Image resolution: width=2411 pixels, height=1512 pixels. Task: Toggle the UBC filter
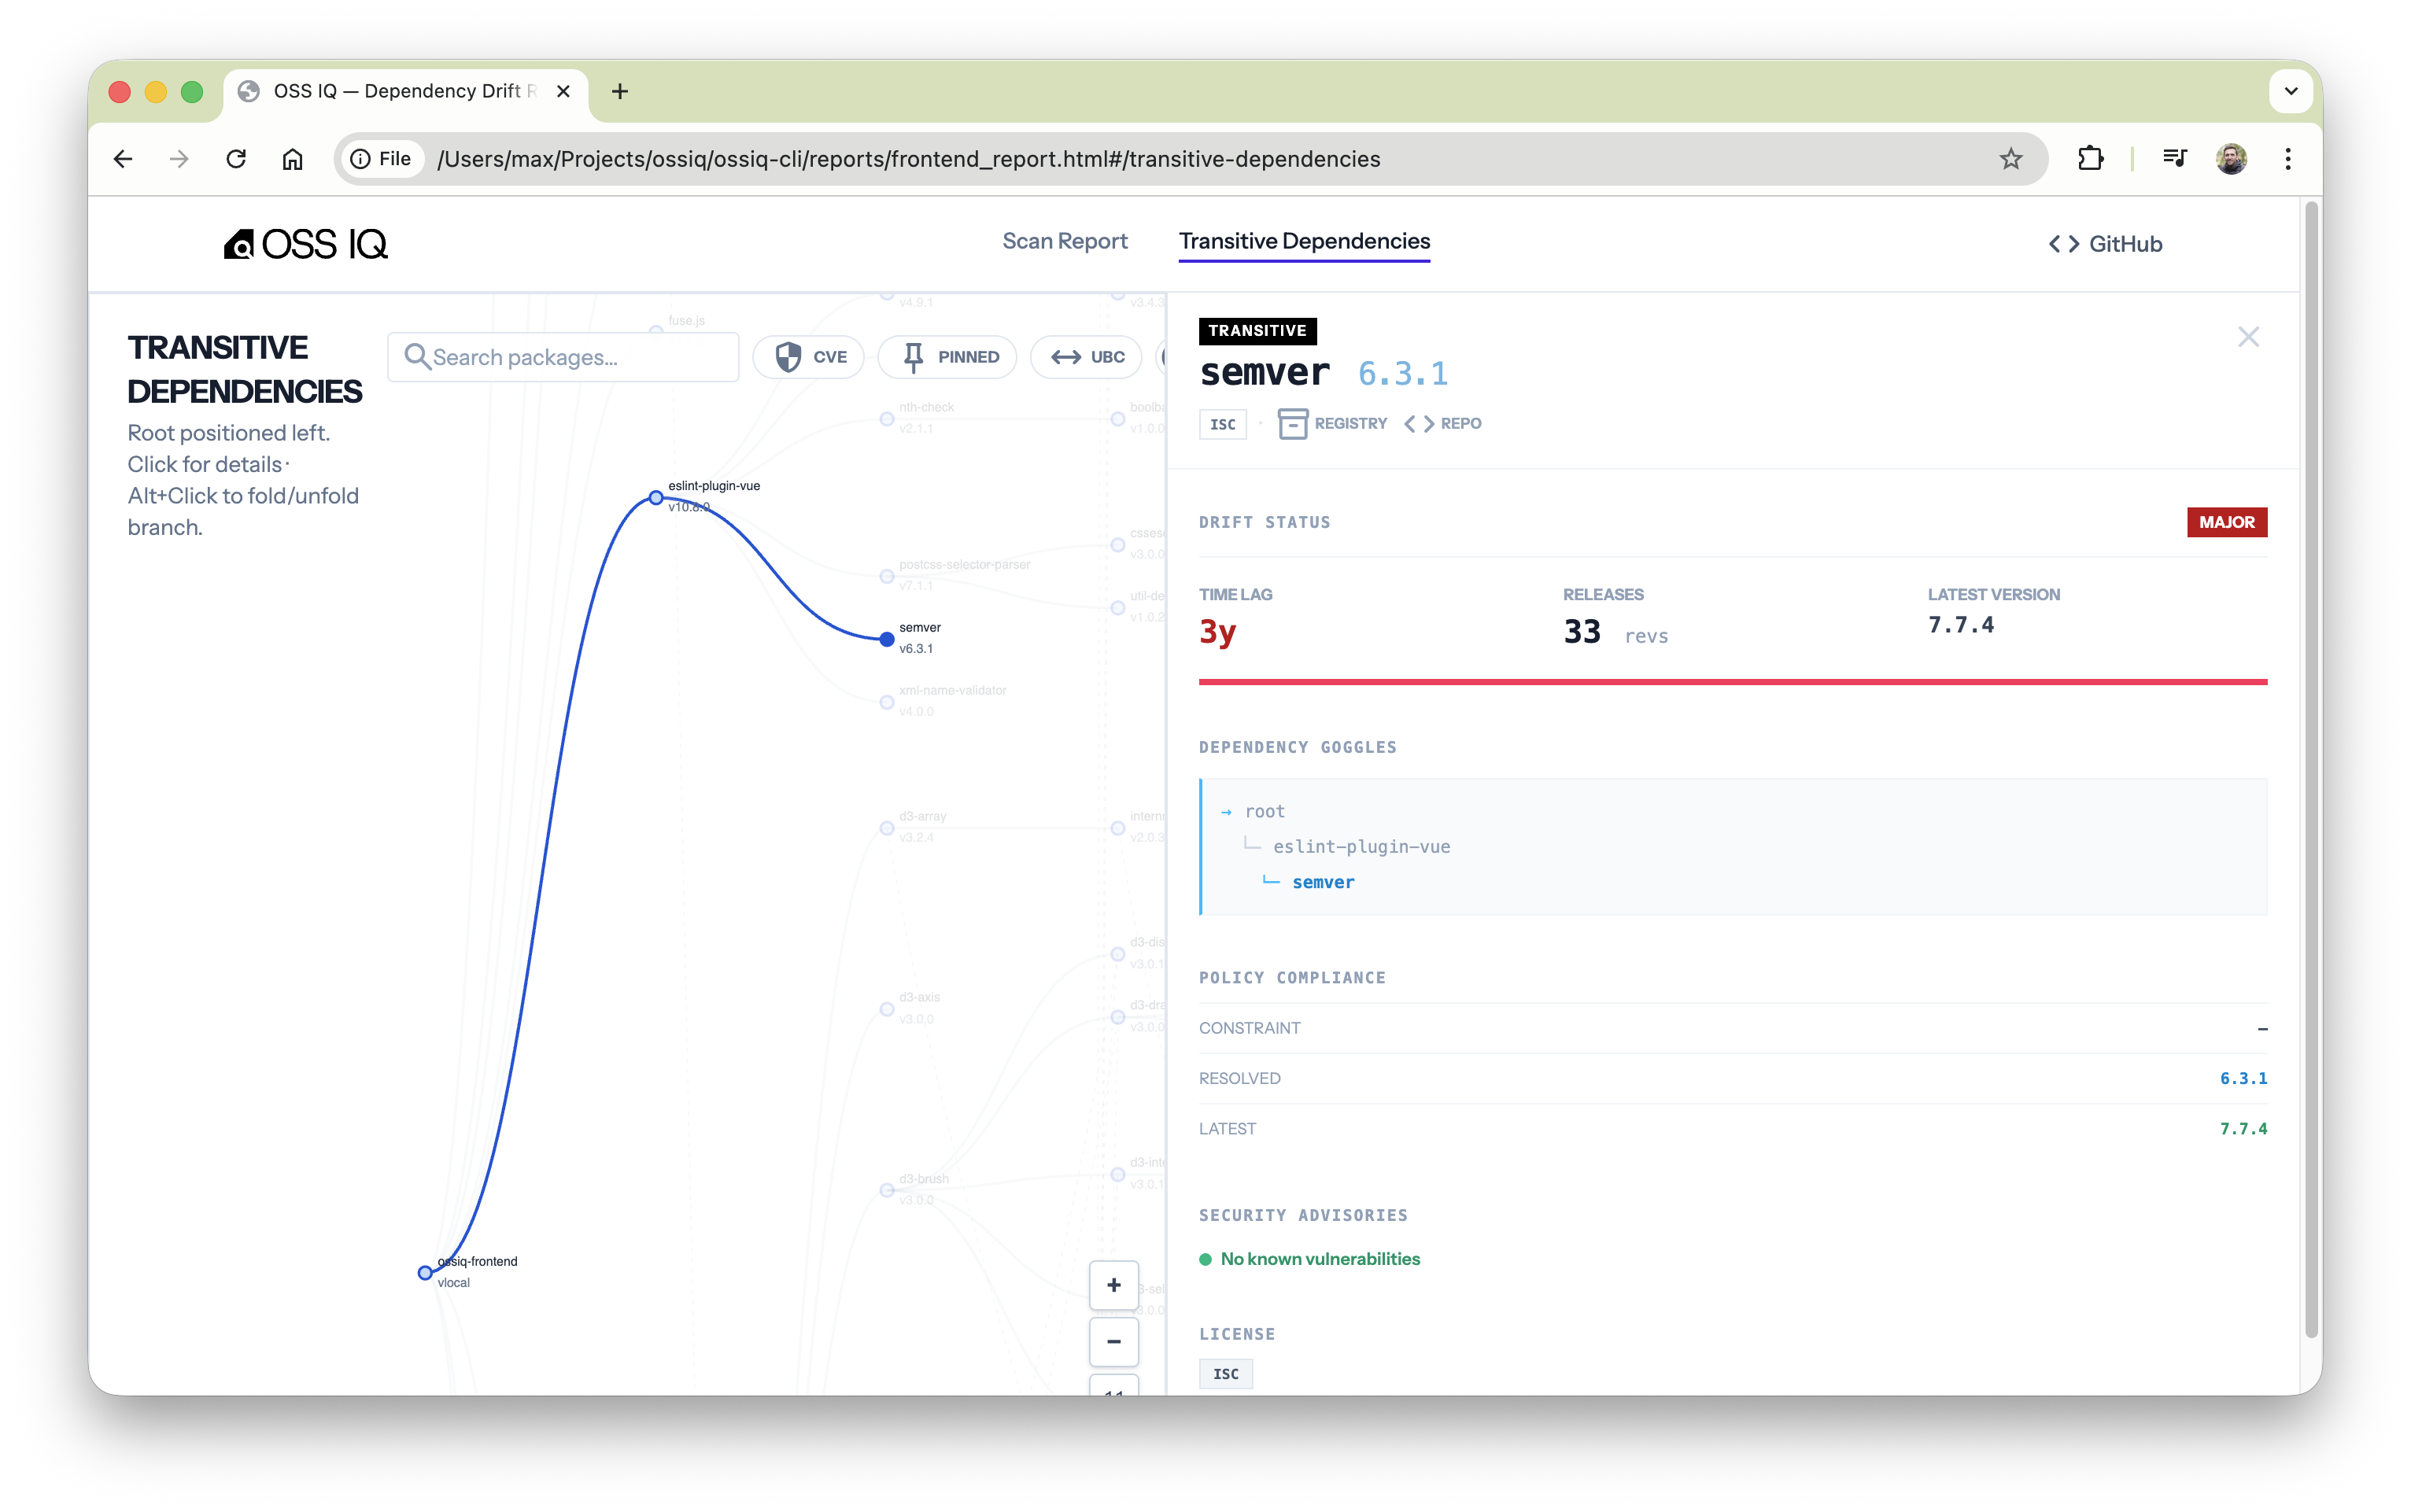[x=1086, y=357]
